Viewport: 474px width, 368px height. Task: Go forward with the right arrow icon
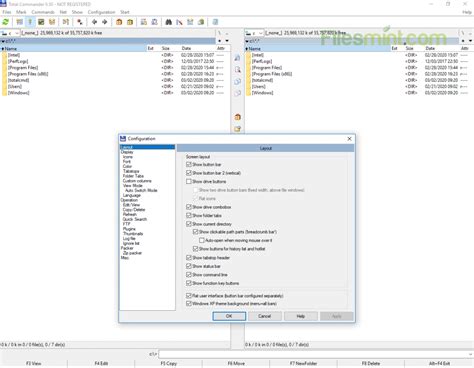tap(105, 22)
